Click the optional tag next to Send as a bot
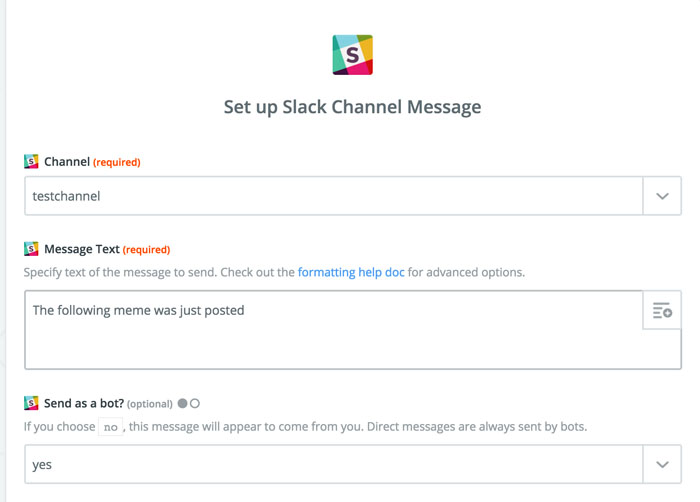 150,404
